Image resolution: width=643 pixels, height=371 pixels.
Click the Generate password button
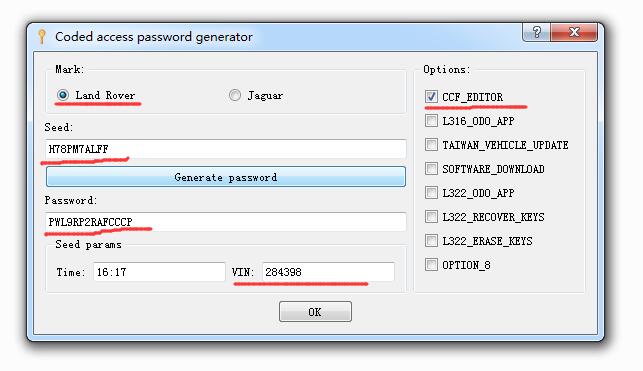226,177
